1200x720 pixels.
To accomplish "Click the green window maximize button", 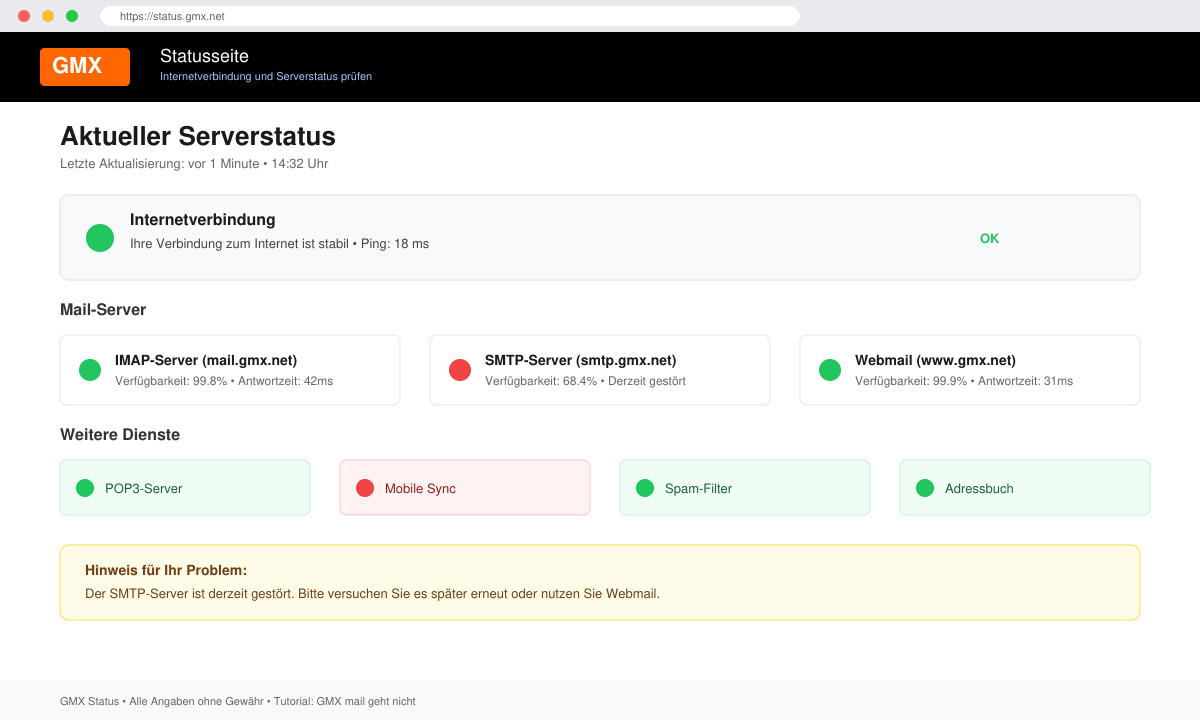I will (x=72, y=16).
